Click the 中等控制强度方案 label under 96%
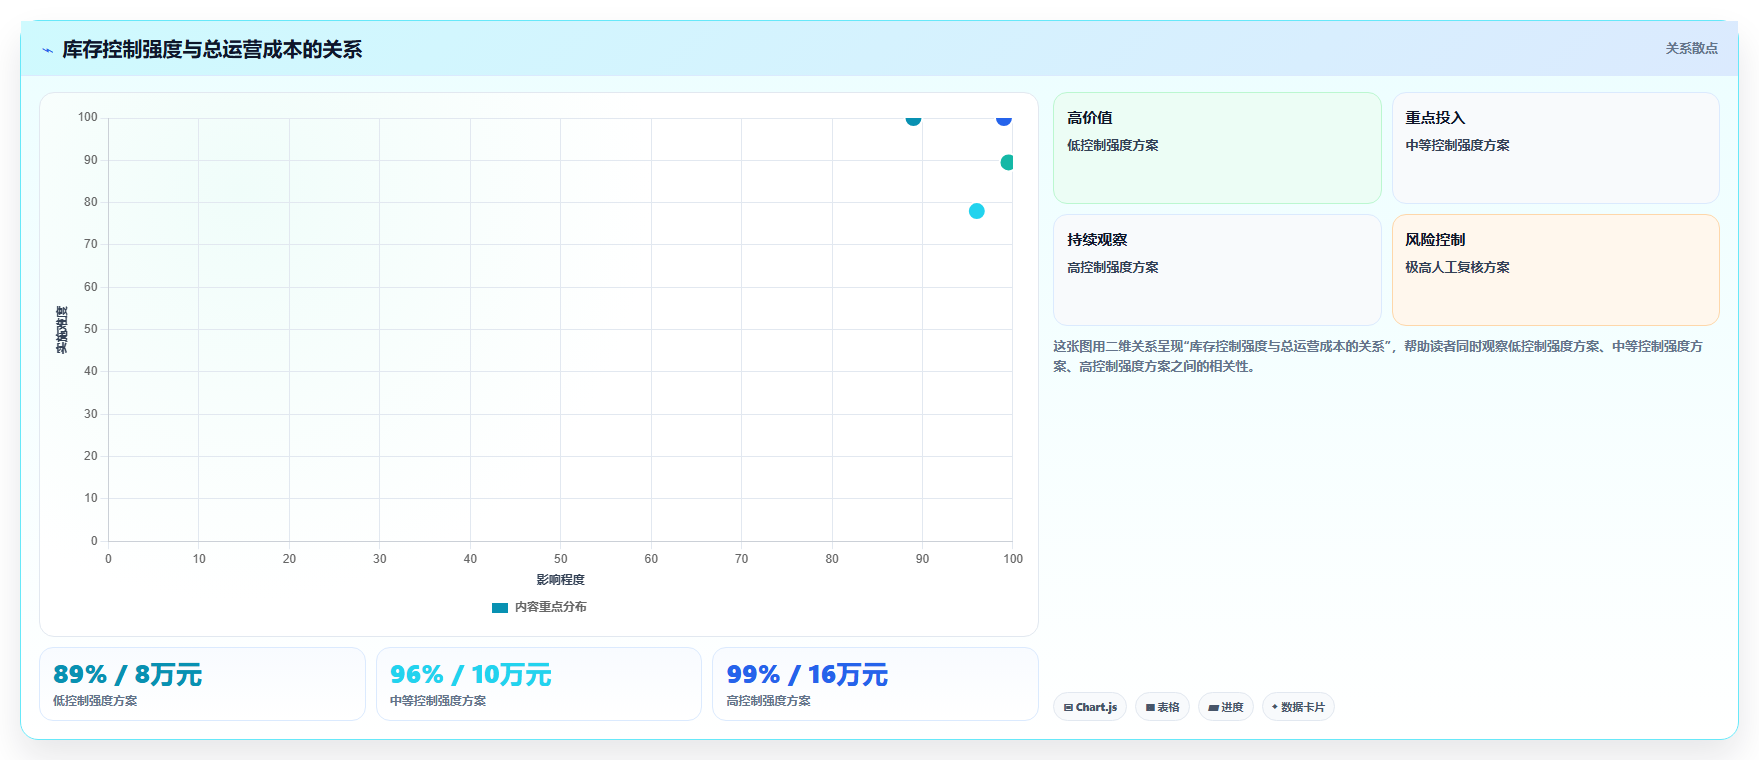1759x760 pixels. click(438, 701)
